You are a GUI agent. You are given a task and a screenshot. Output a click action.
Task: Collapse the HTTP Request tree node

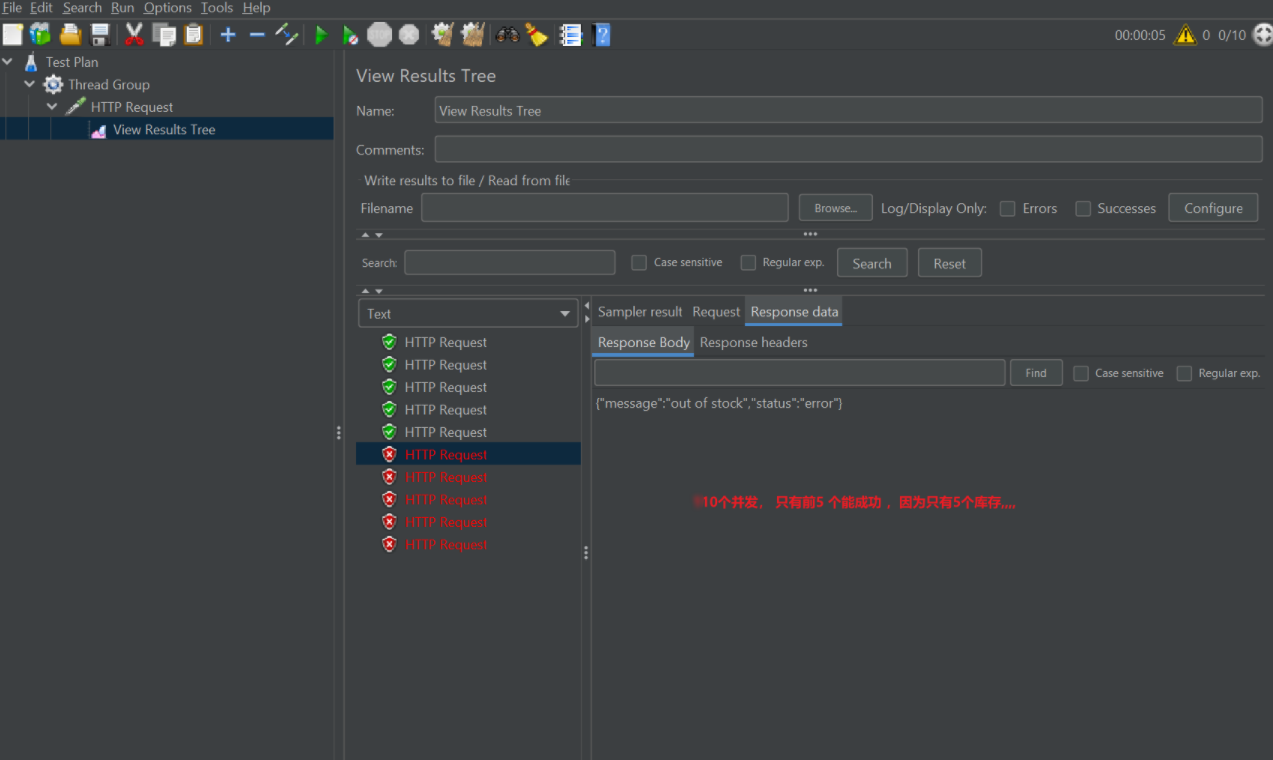pyautogui.click(x=52, y=107)
